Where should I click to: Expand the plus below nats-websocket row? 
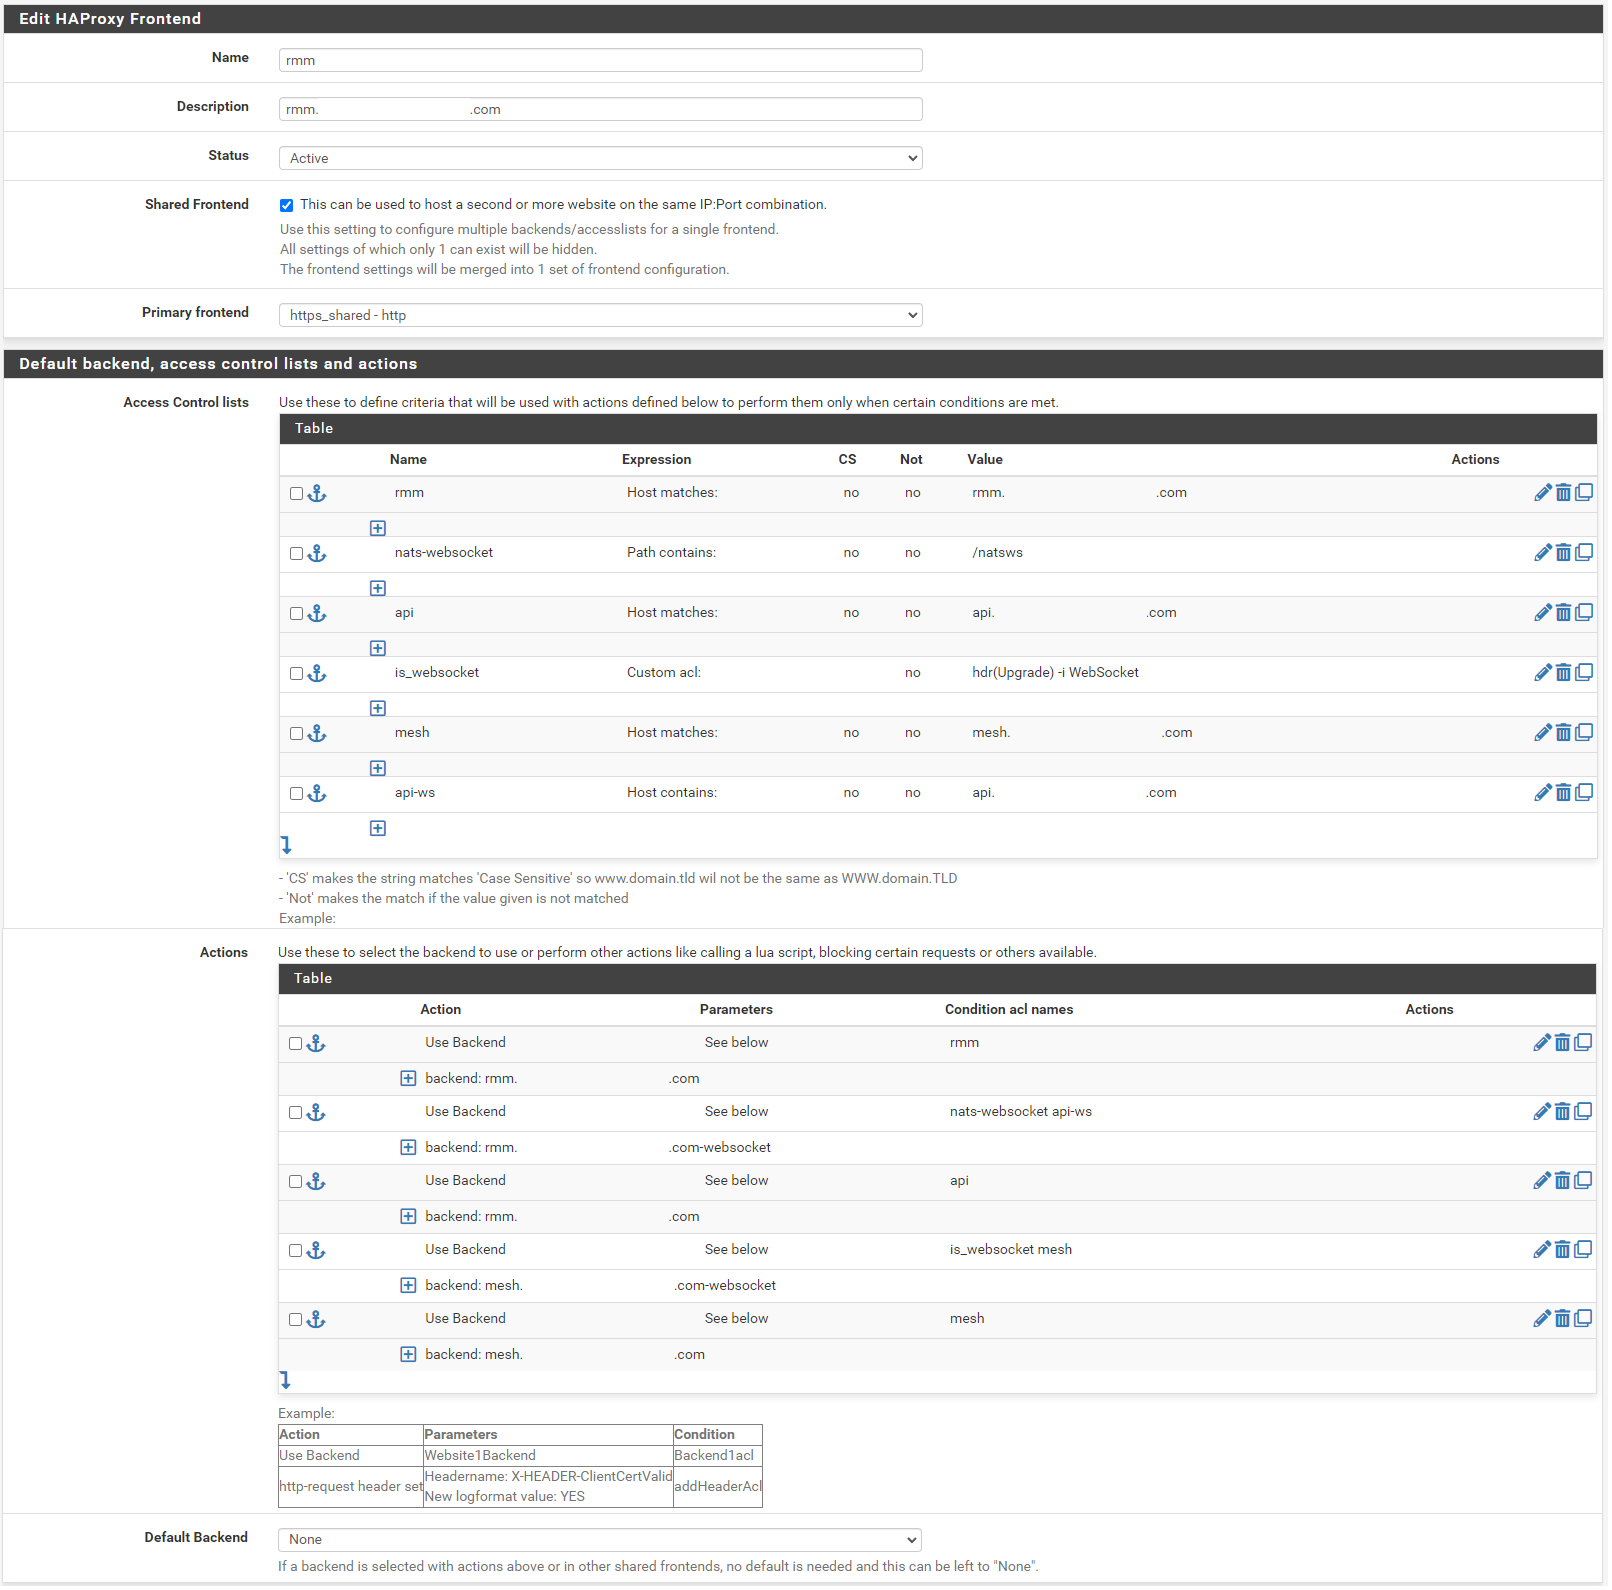click(378, 588)
